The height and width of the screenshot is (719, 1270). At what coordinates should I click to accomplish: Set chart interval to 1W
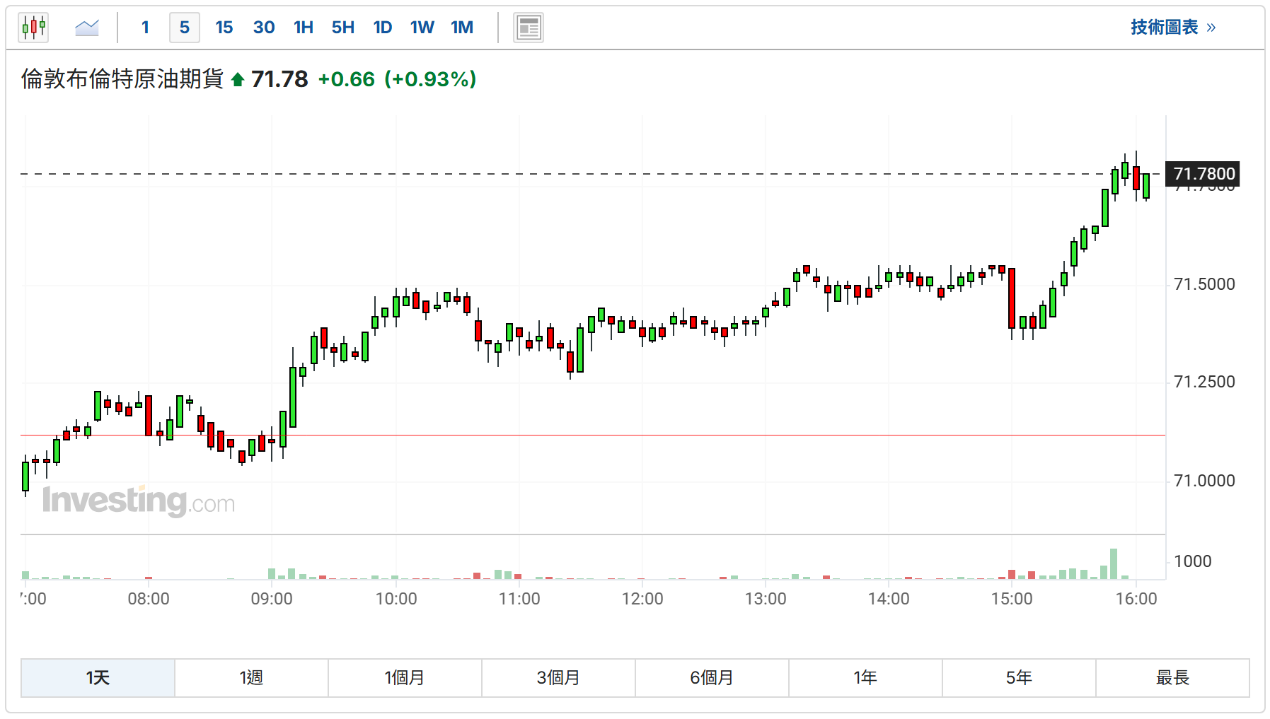422,28
